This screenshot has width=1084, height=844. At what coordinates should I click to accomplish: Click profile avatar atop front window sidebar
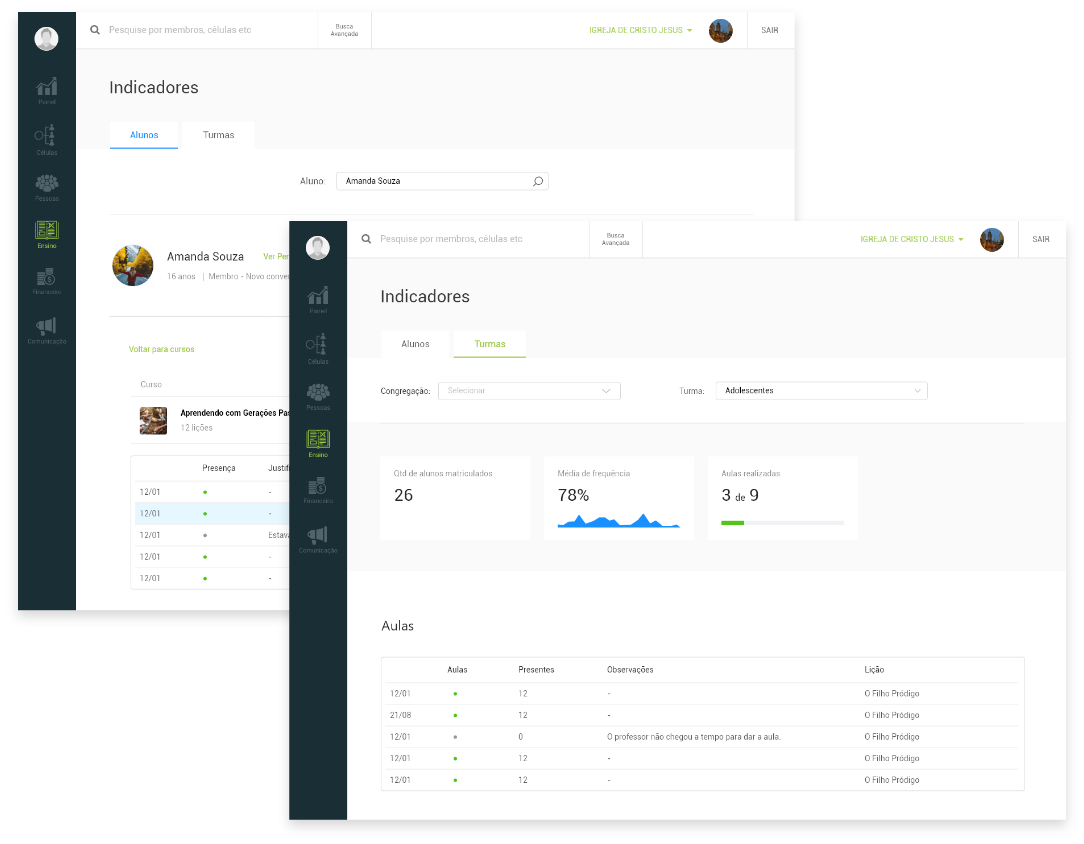click(318, 247)
